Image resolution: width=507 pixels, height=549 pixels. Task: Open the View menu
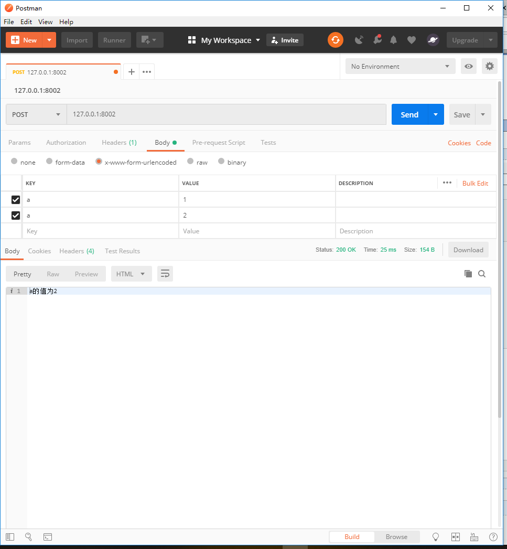coord(45,22)
